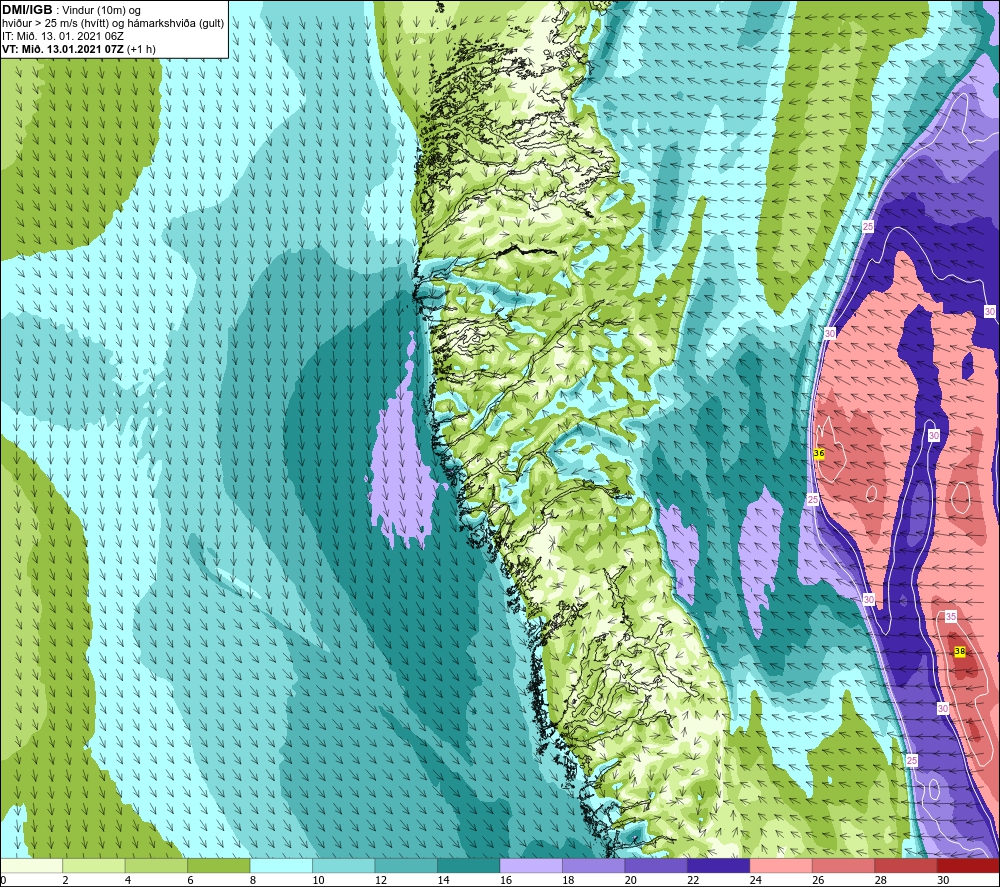This screenshot has width=1000, height=887.
Task: Click the 6–8 m/s olive green legend swatch
Action: click(219, 866)
